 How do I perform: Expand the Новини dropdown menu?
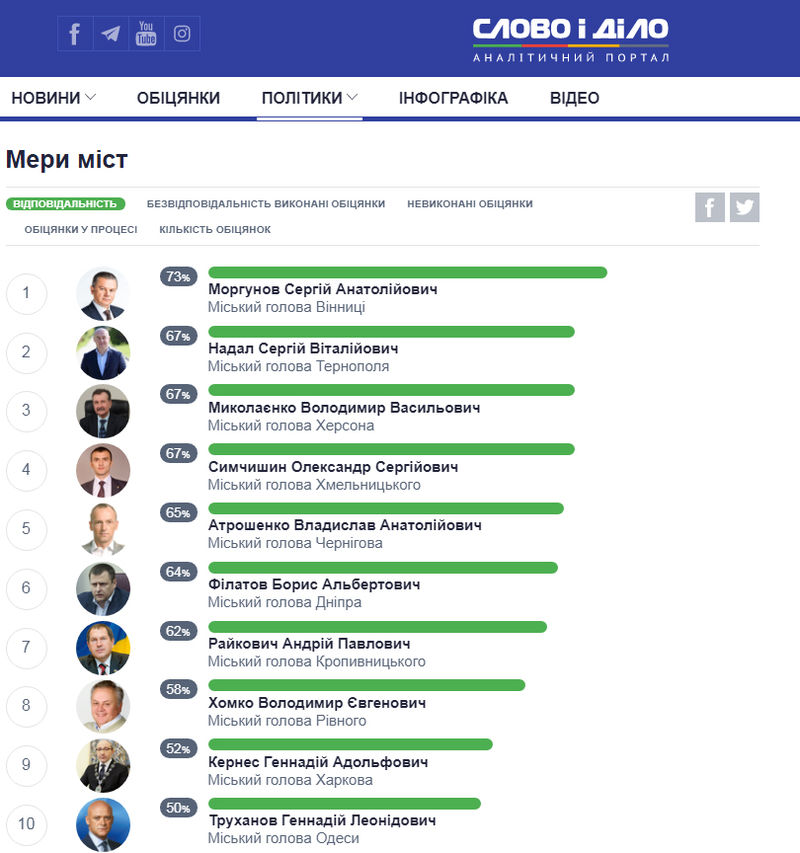[54, 98]
